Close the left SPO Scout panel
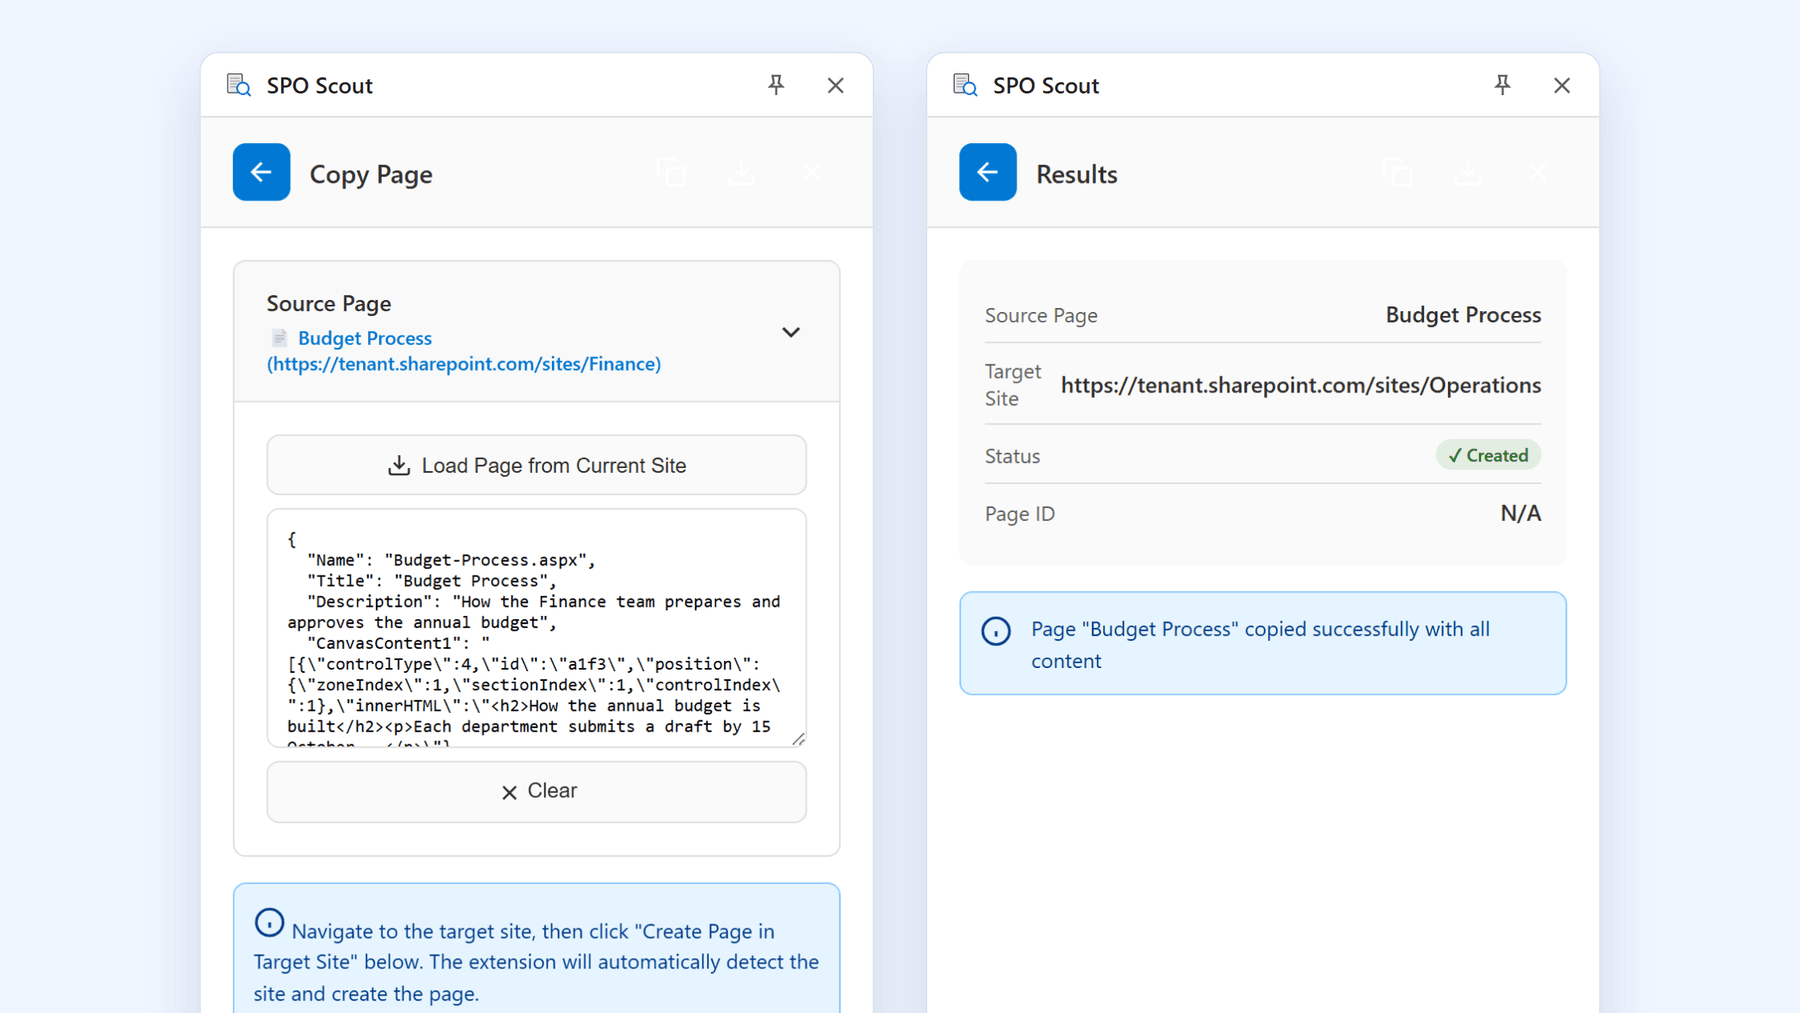1800x1013 pixels. pyautogui.click(x=835, y=85)
